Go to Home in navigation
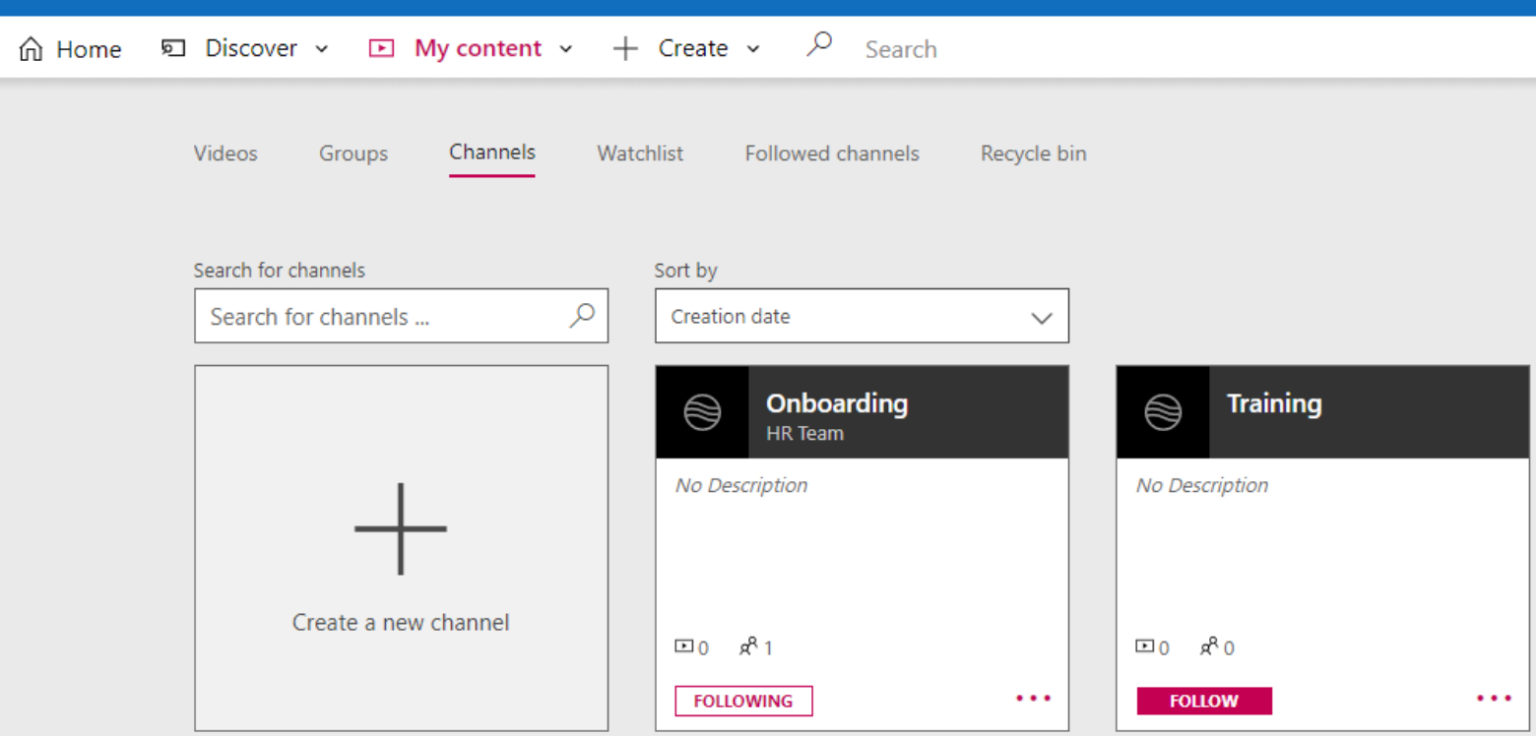The height and width of the screenshot is (736, 1536). coord(71,49)
